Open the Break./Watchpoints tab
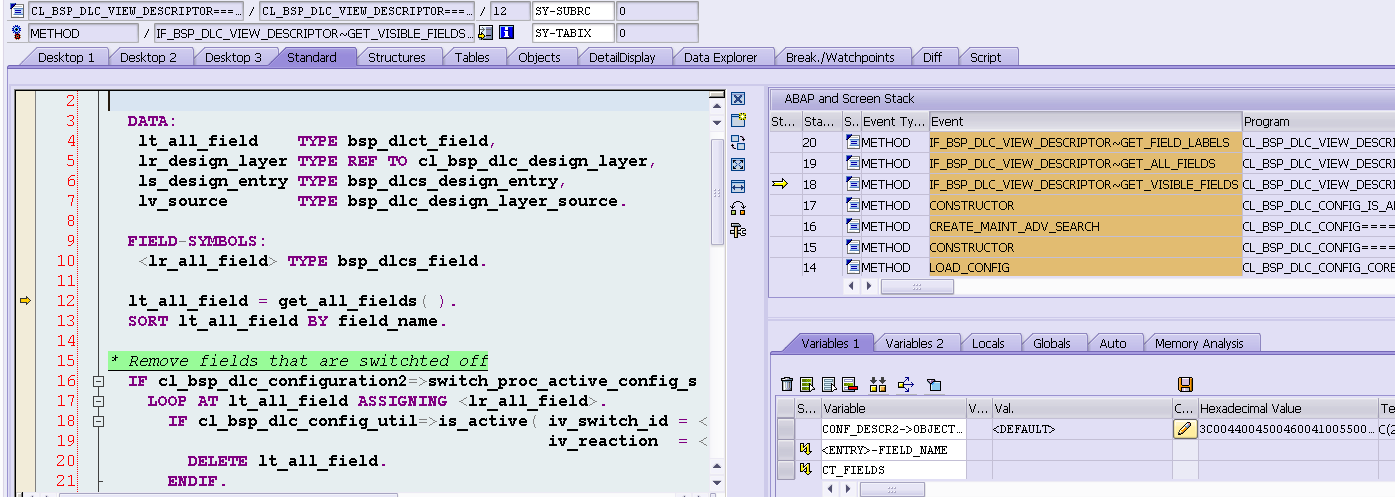 [840, 57]
